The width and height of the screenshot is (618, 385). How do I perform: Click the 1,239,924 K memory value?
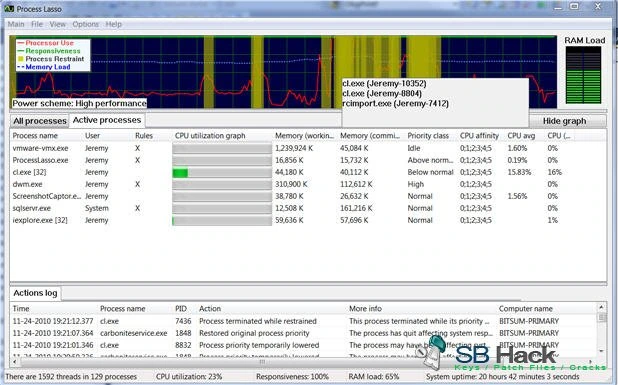coord(294,149)
